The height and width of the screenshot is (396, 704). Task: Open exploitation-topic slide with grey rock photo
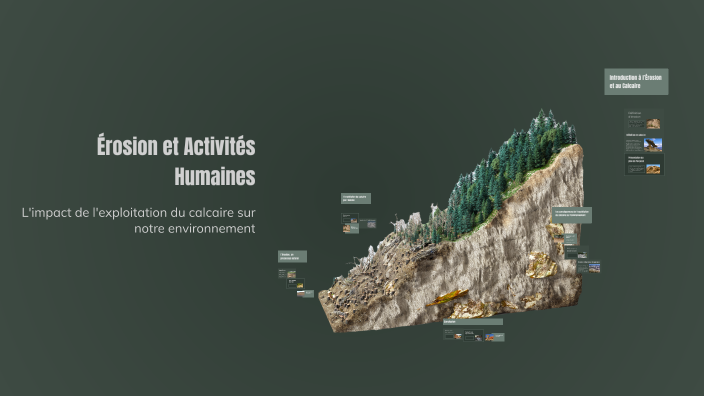point(368,224)
